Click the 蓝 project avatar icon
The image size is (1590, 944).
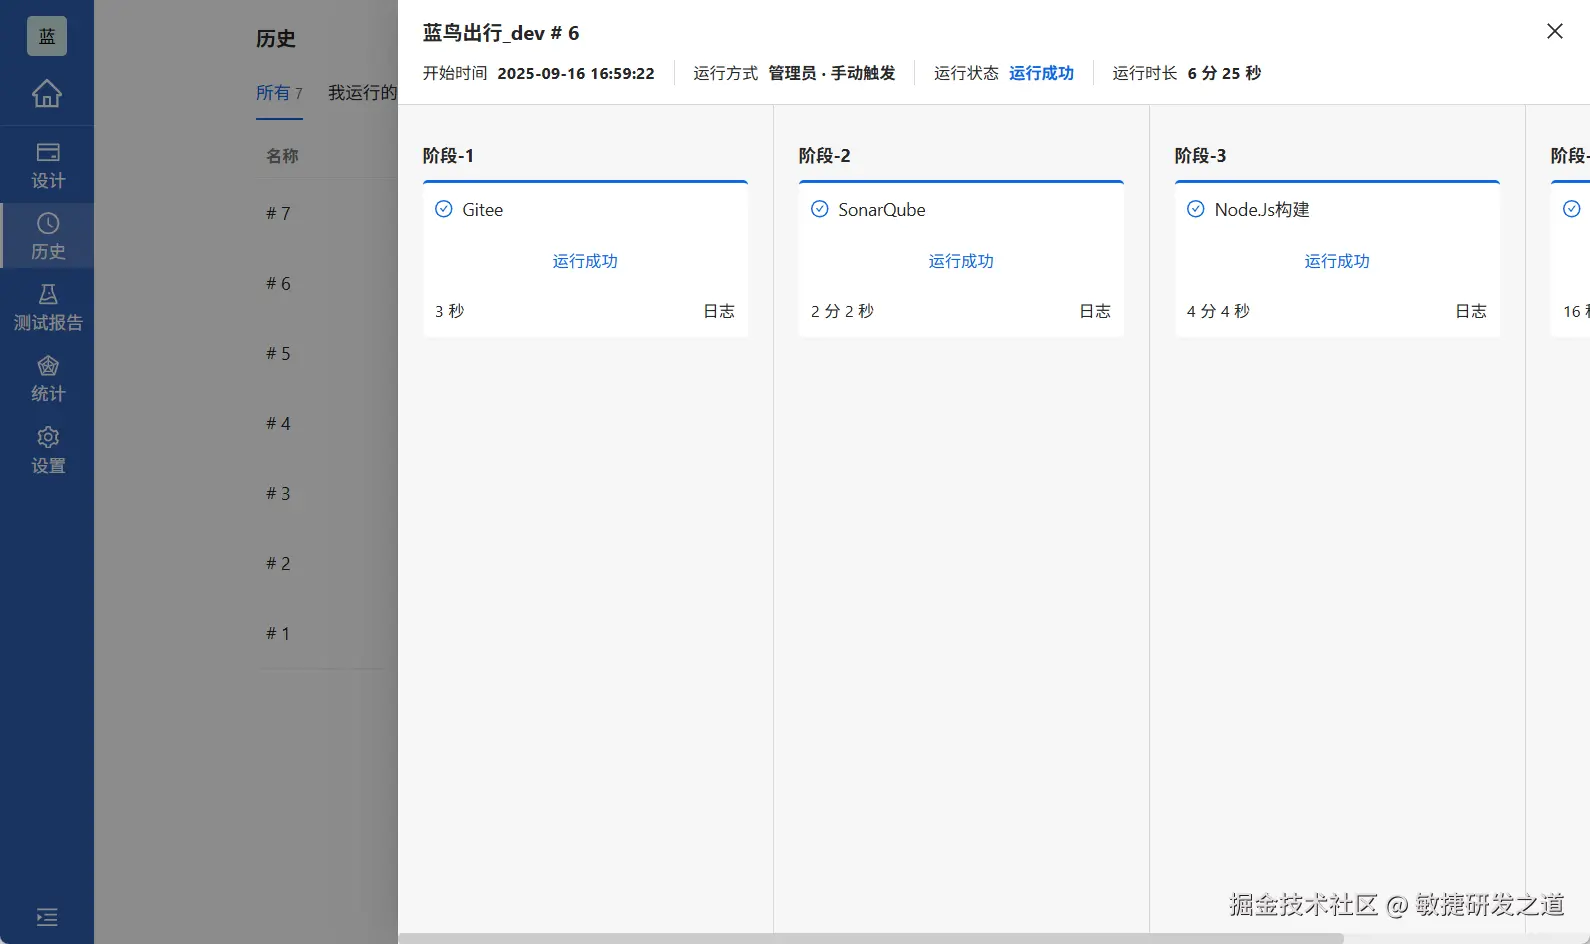tap(47, 36)
